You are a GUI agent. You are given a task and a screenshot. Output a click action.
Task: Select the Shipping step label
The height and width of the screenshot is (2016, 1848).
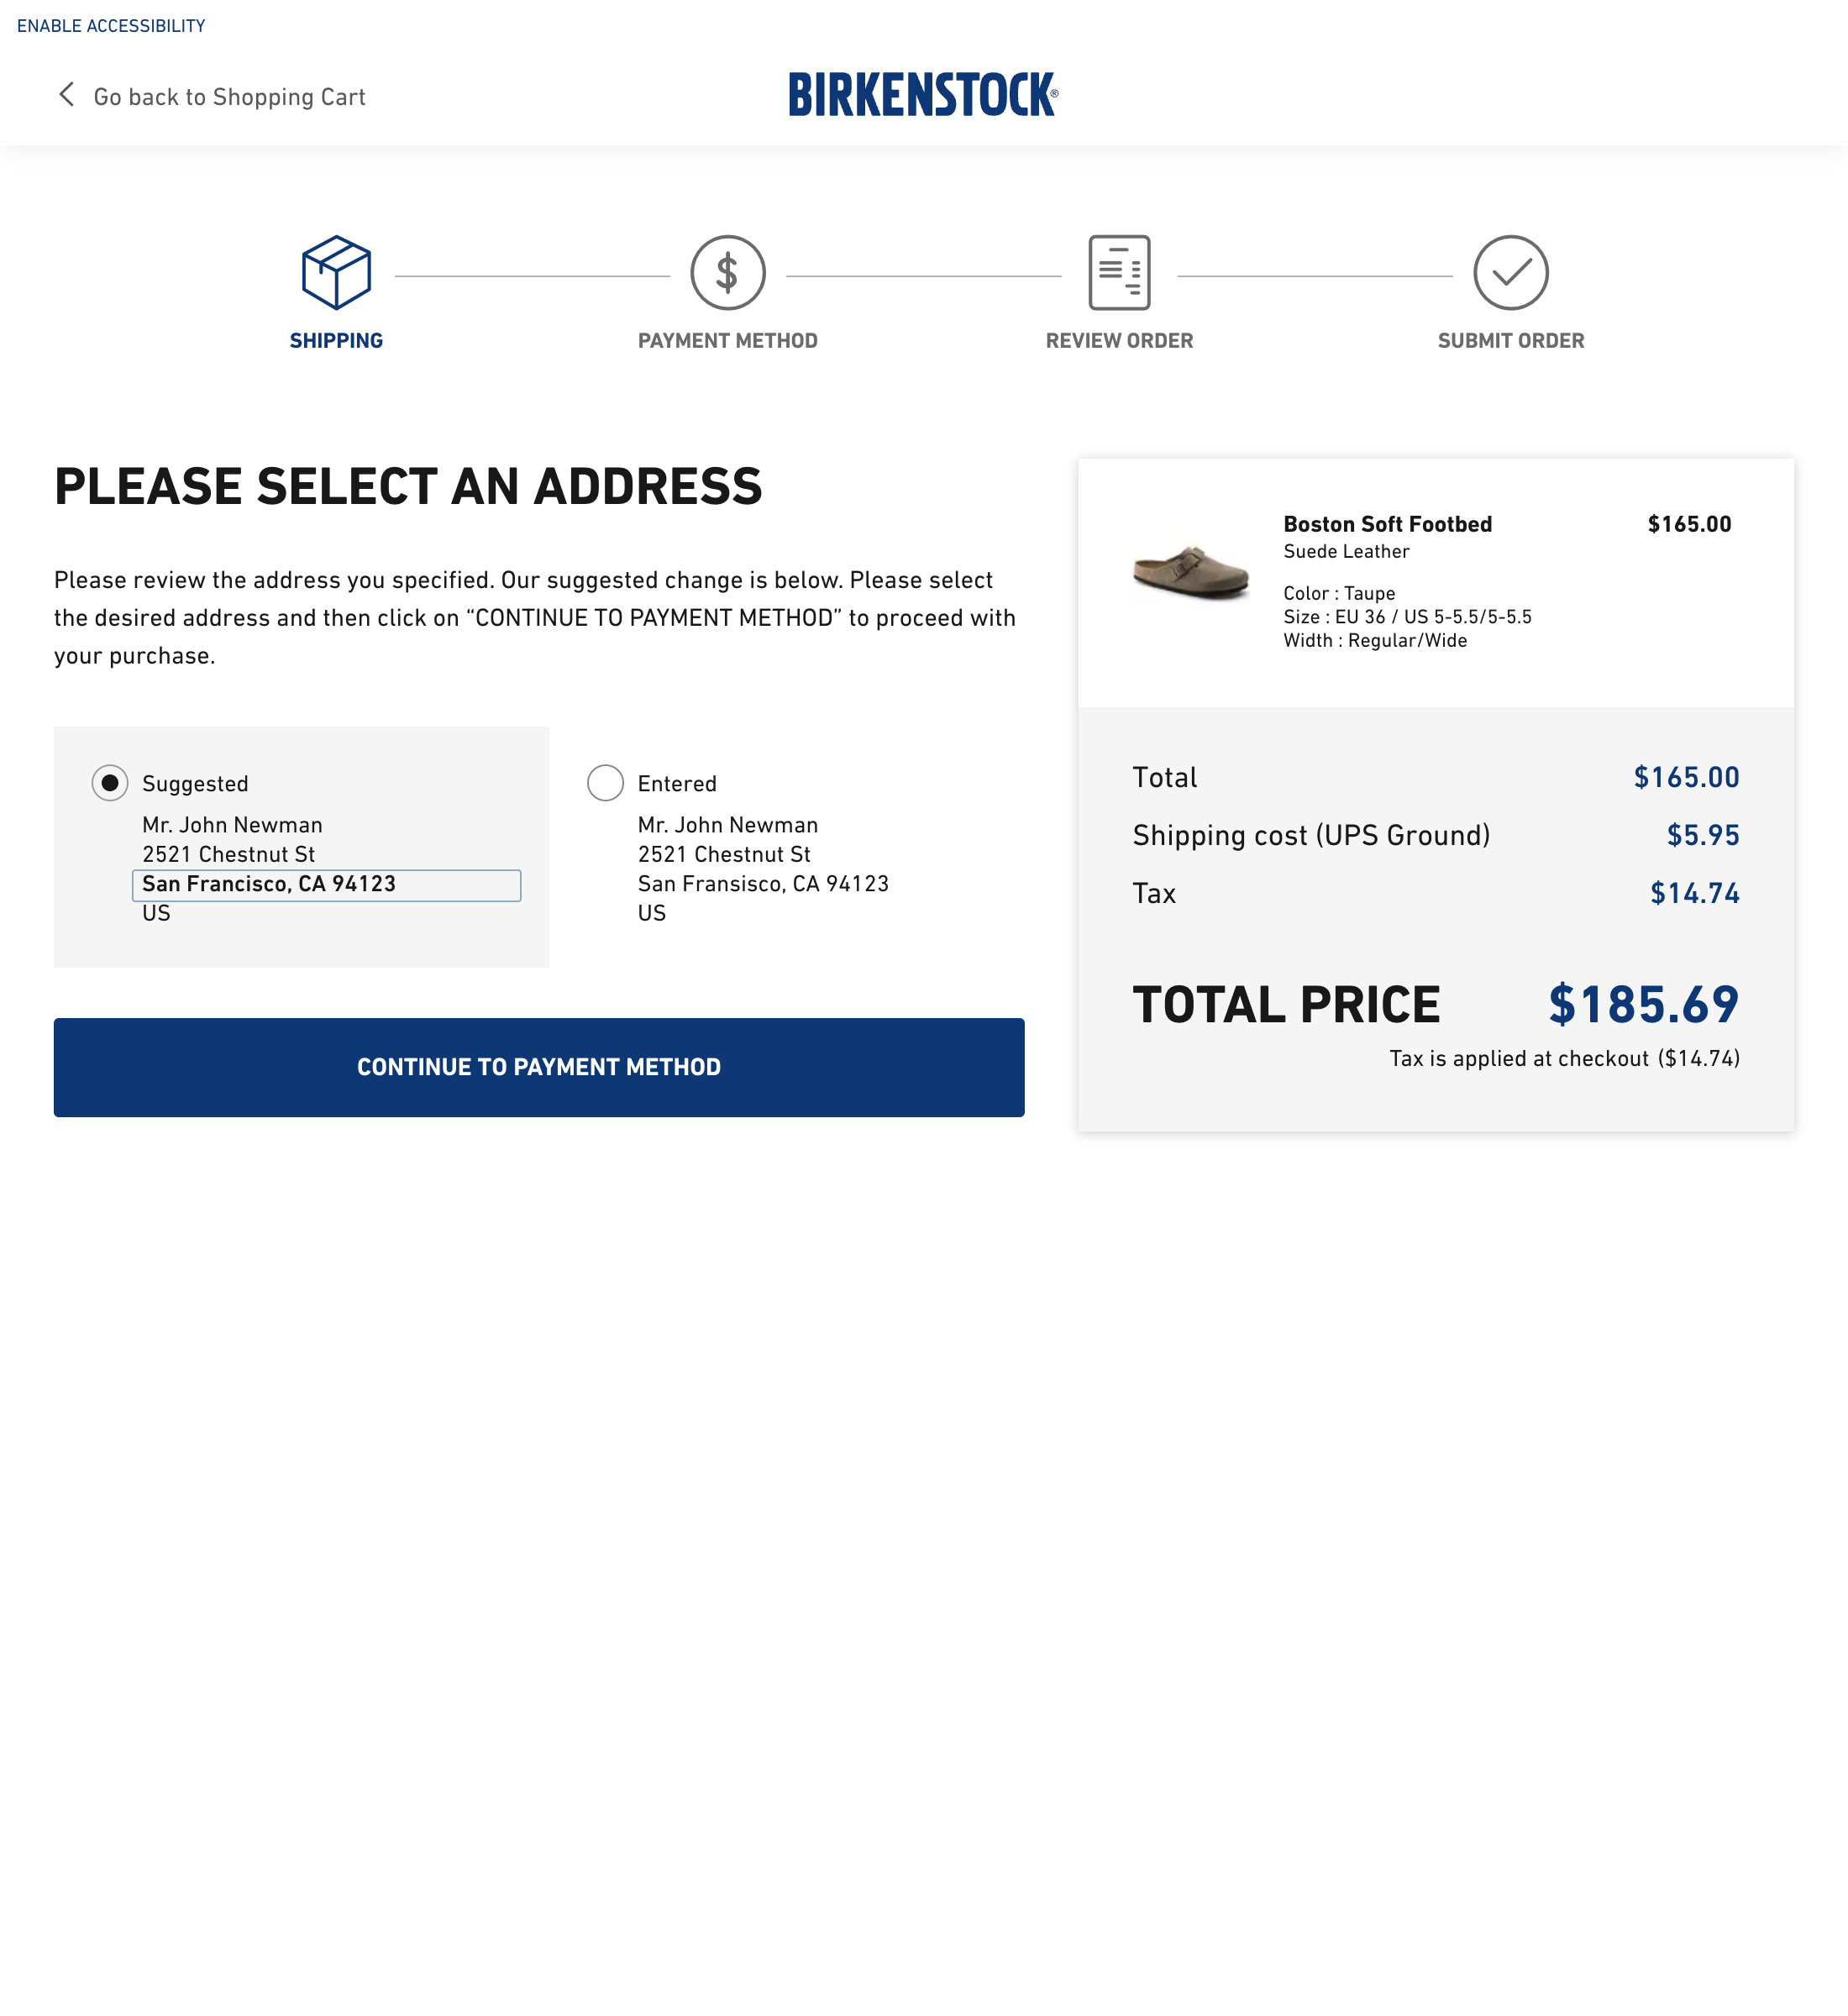tap(335, 340)
